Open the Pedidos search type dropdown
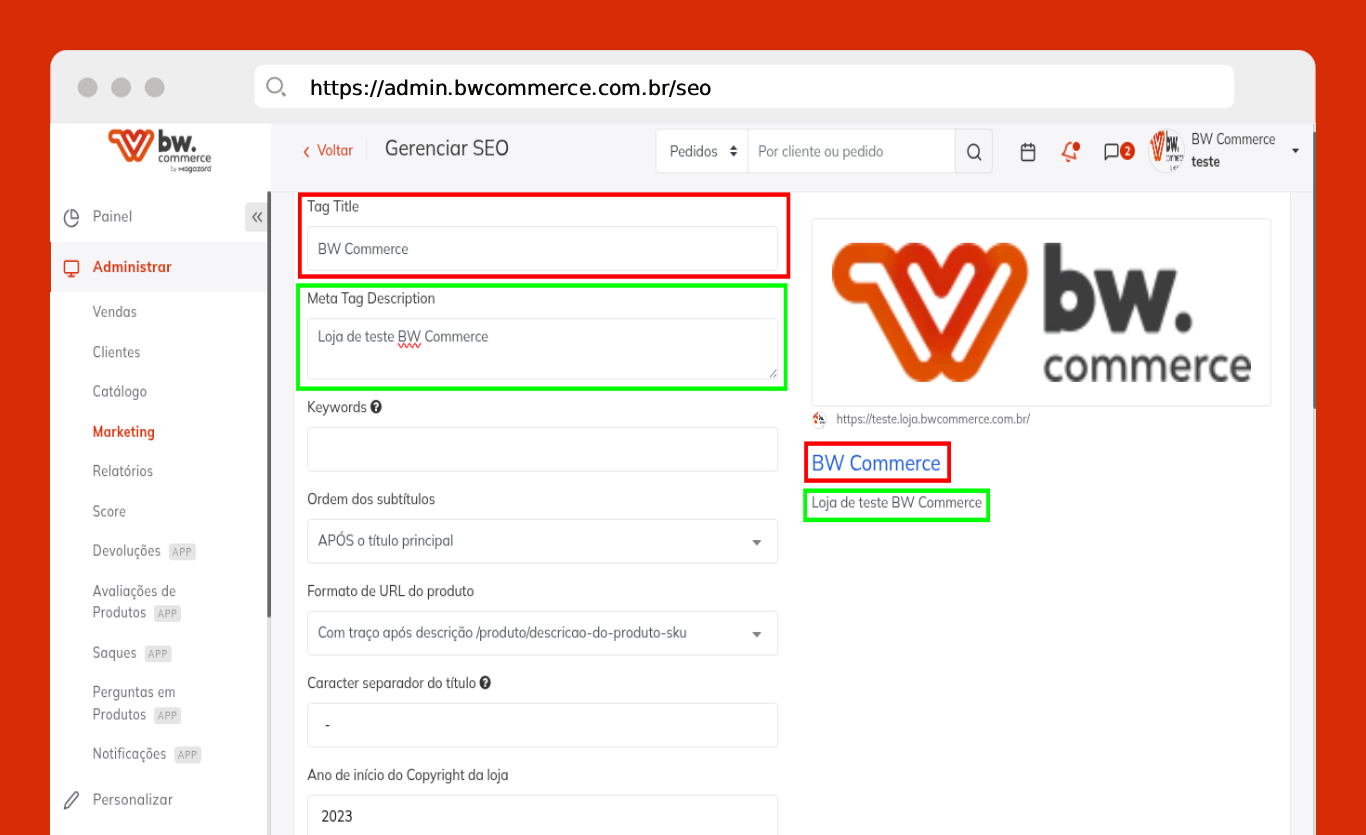 702,152
